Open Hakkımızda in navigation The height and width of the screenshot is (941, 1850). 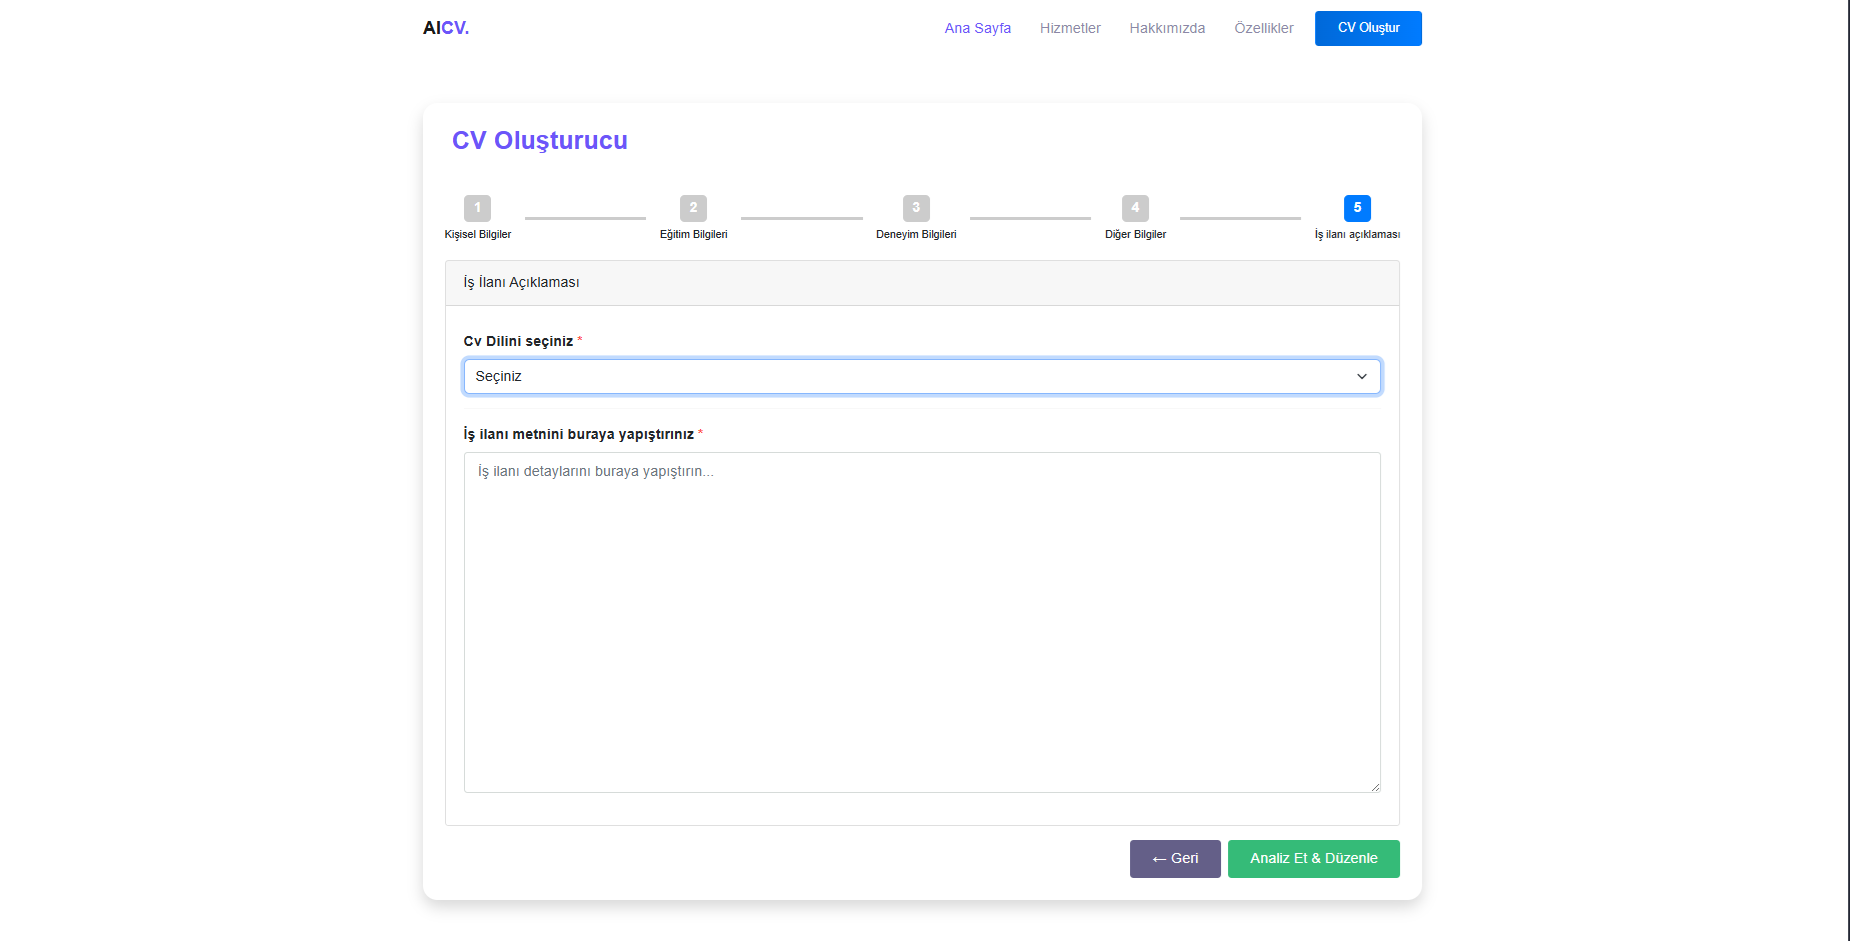(x=1167, y=28)
